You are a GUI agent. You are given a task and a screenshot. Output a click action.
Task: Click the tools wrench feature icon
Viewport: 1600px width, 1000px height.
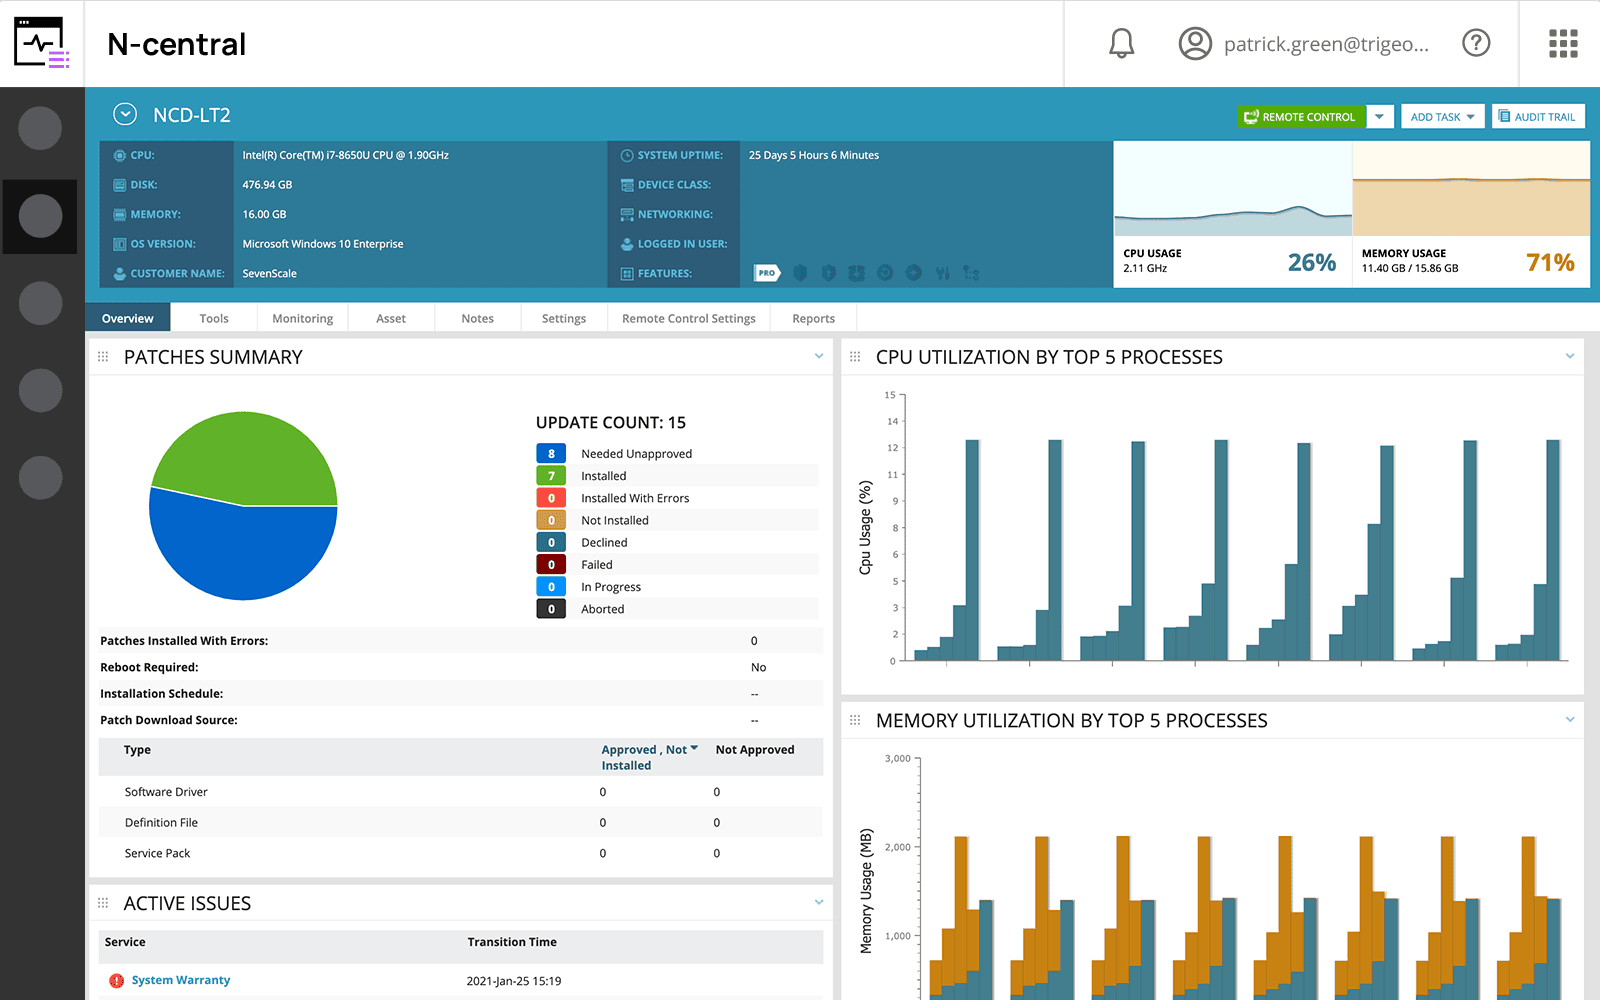(x=942, y=272)
